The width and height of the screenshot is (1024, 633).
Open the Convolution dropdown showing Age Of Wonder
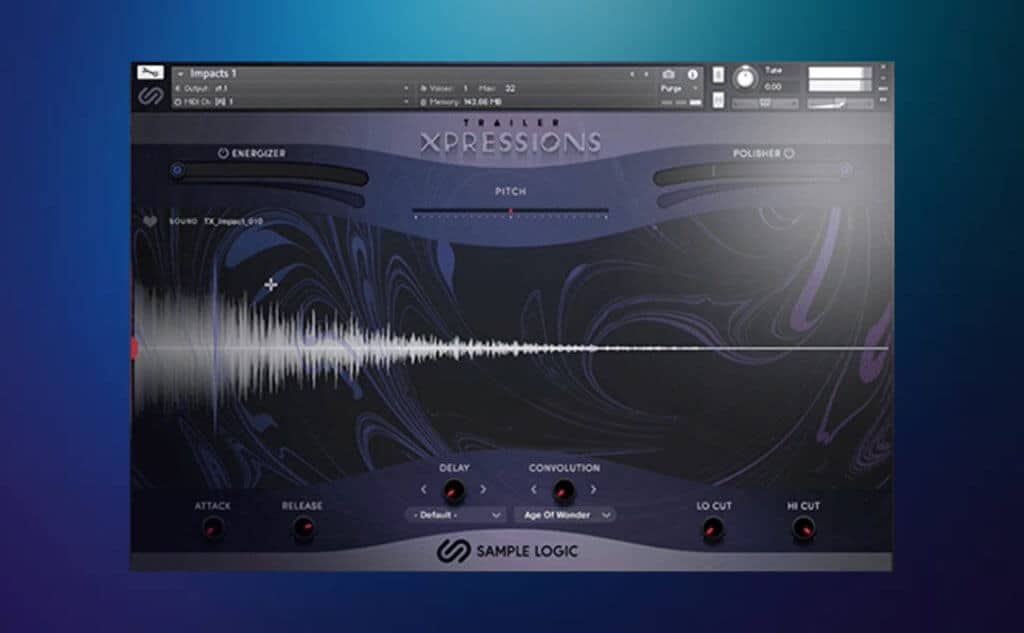coord(565,515)
